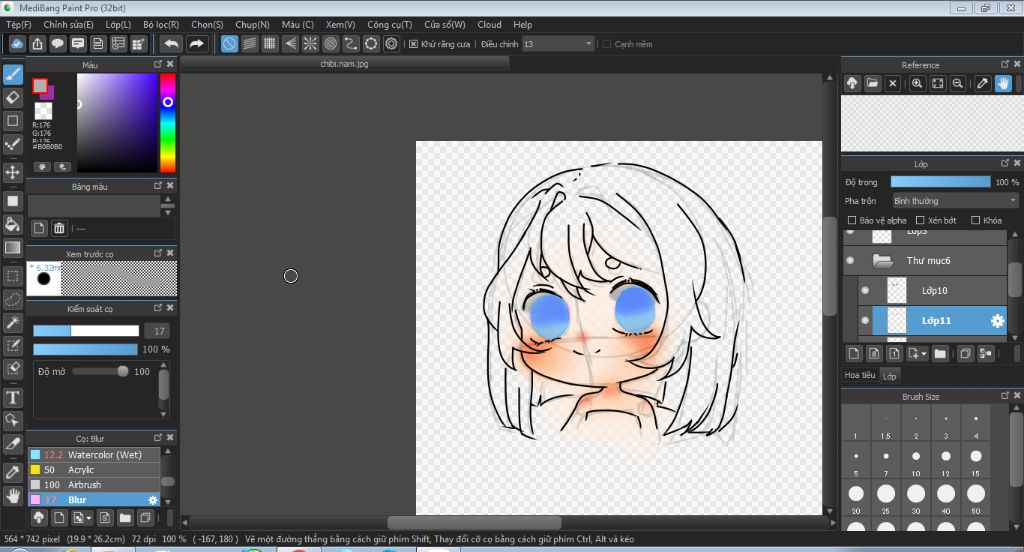
Task: Select the Gradient tool
Action: tap(12, 248)
